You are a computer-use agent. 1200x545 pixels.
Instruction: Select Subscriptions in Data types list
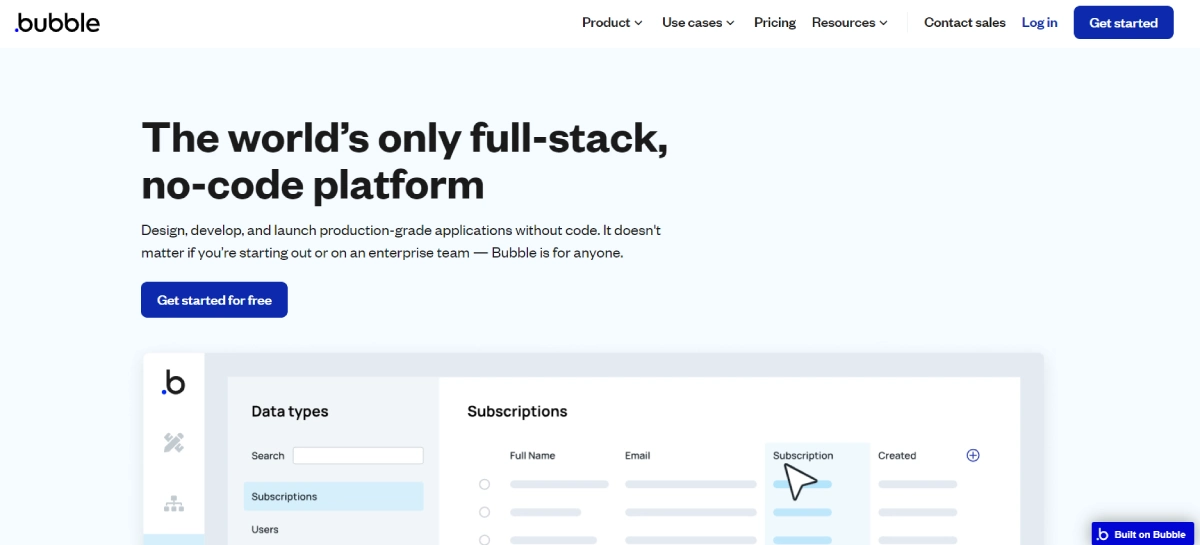click(x=333, y=497)
